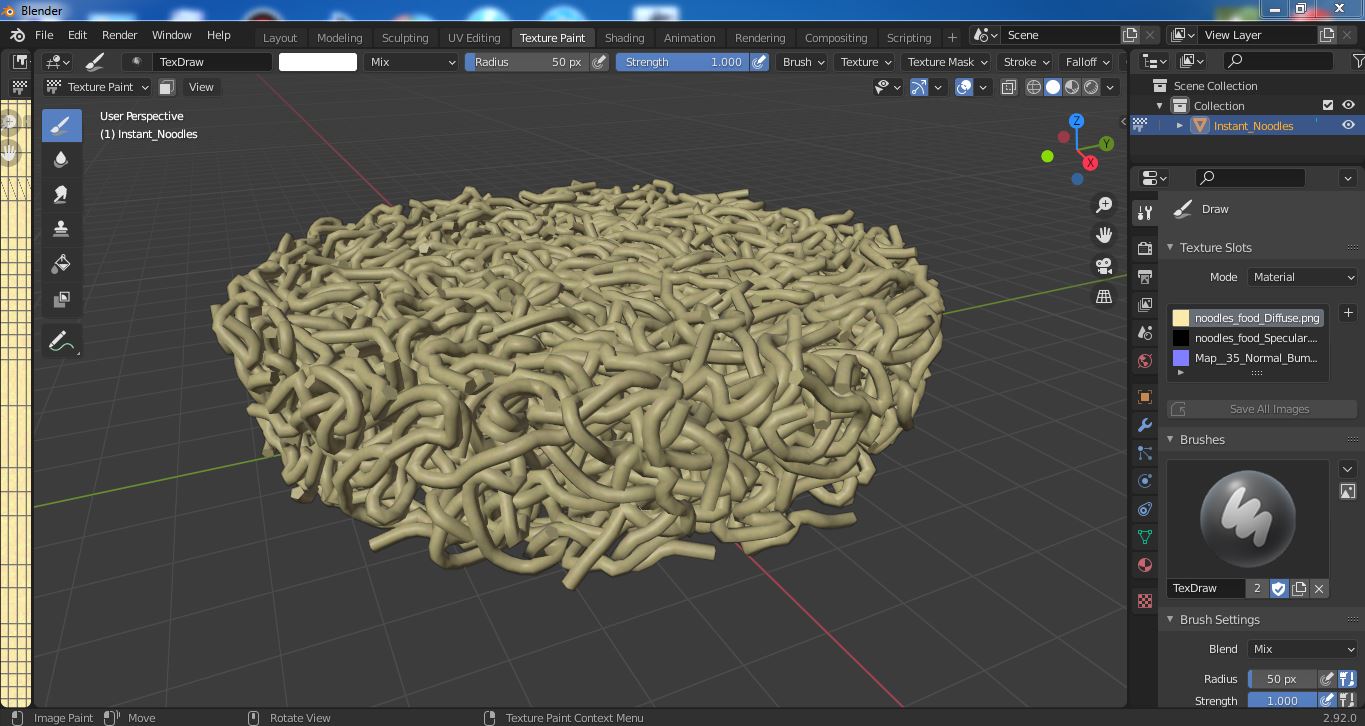Switch to the Shading workspace tab
1365x726 pixels.
(x=624, y=38)
